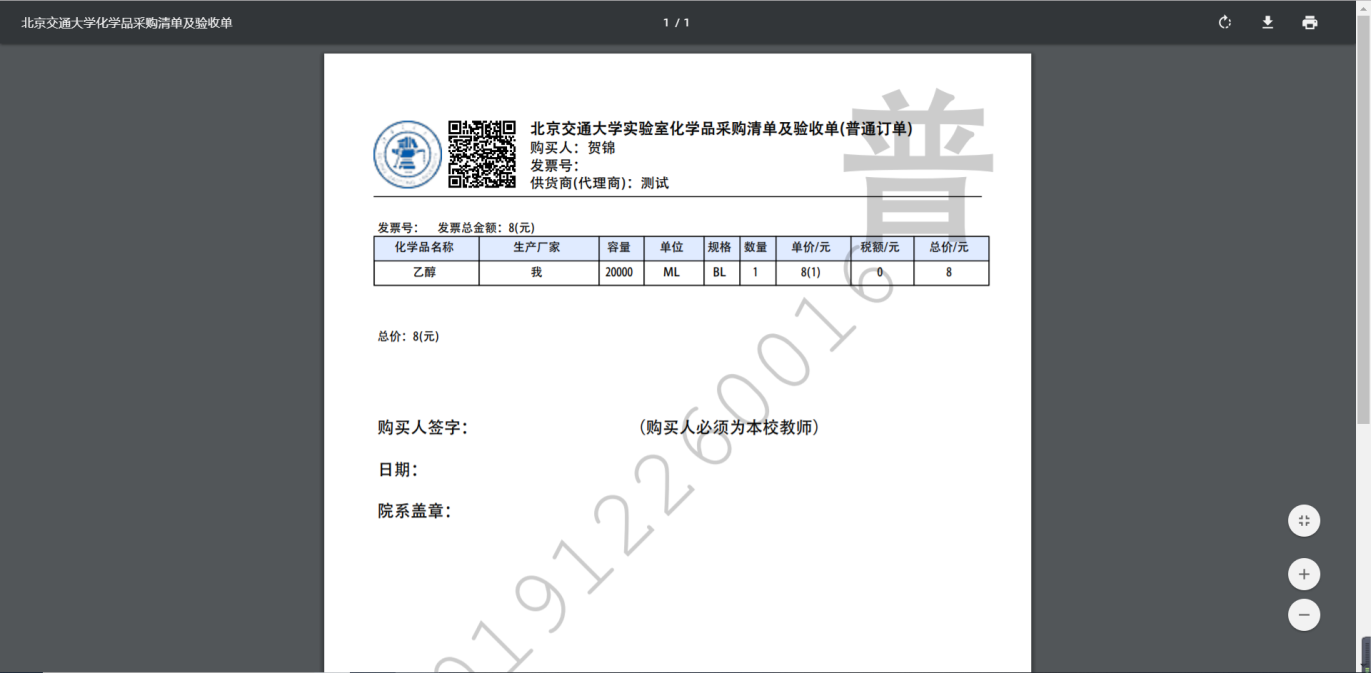Viewport: 1371px width, 673px height.
Task: Click the 化学品名称 table header
Action: pyautogui.click(x=425, y=247)
